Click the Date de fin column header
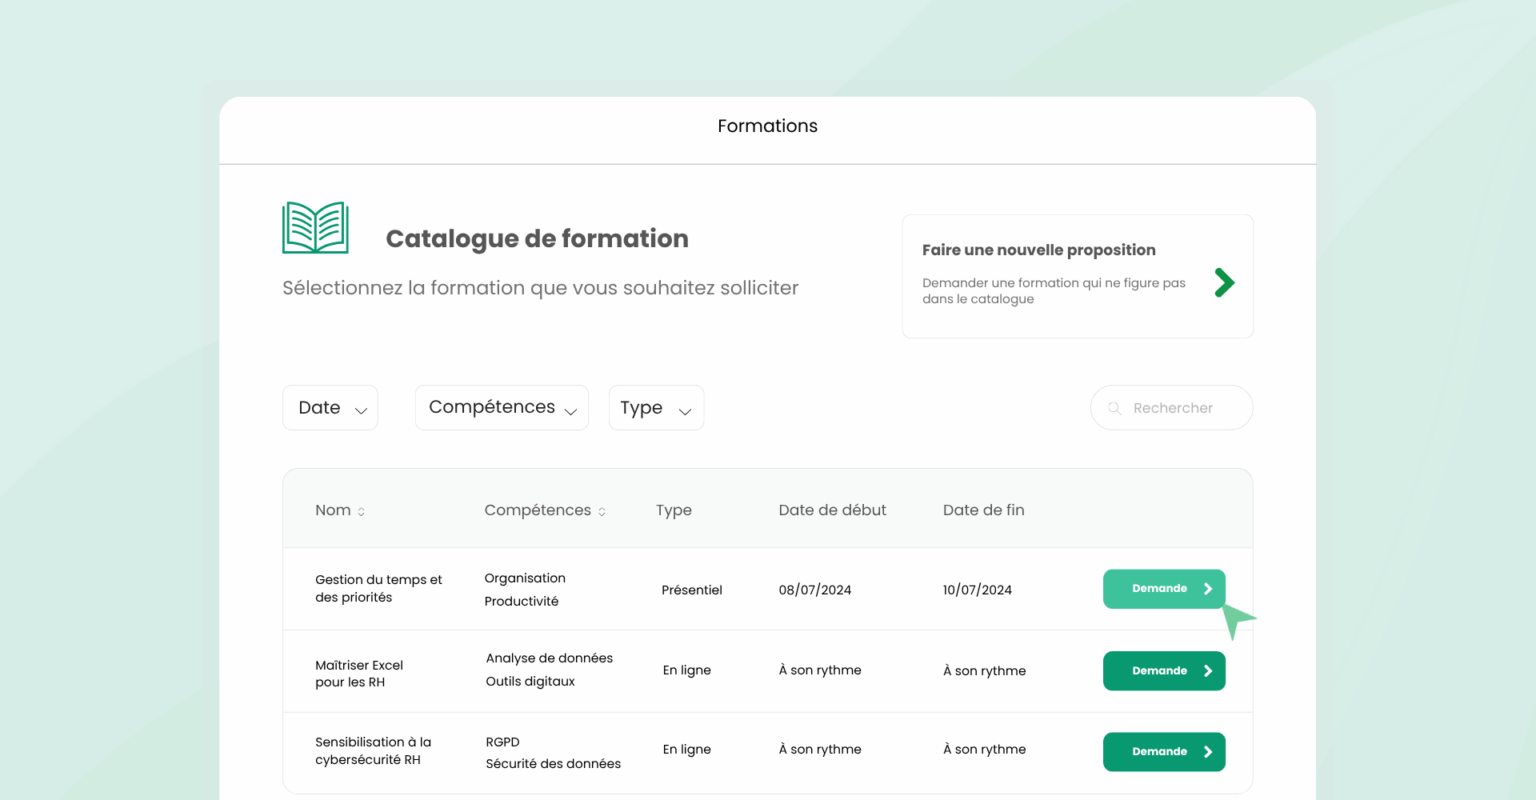 983,510
